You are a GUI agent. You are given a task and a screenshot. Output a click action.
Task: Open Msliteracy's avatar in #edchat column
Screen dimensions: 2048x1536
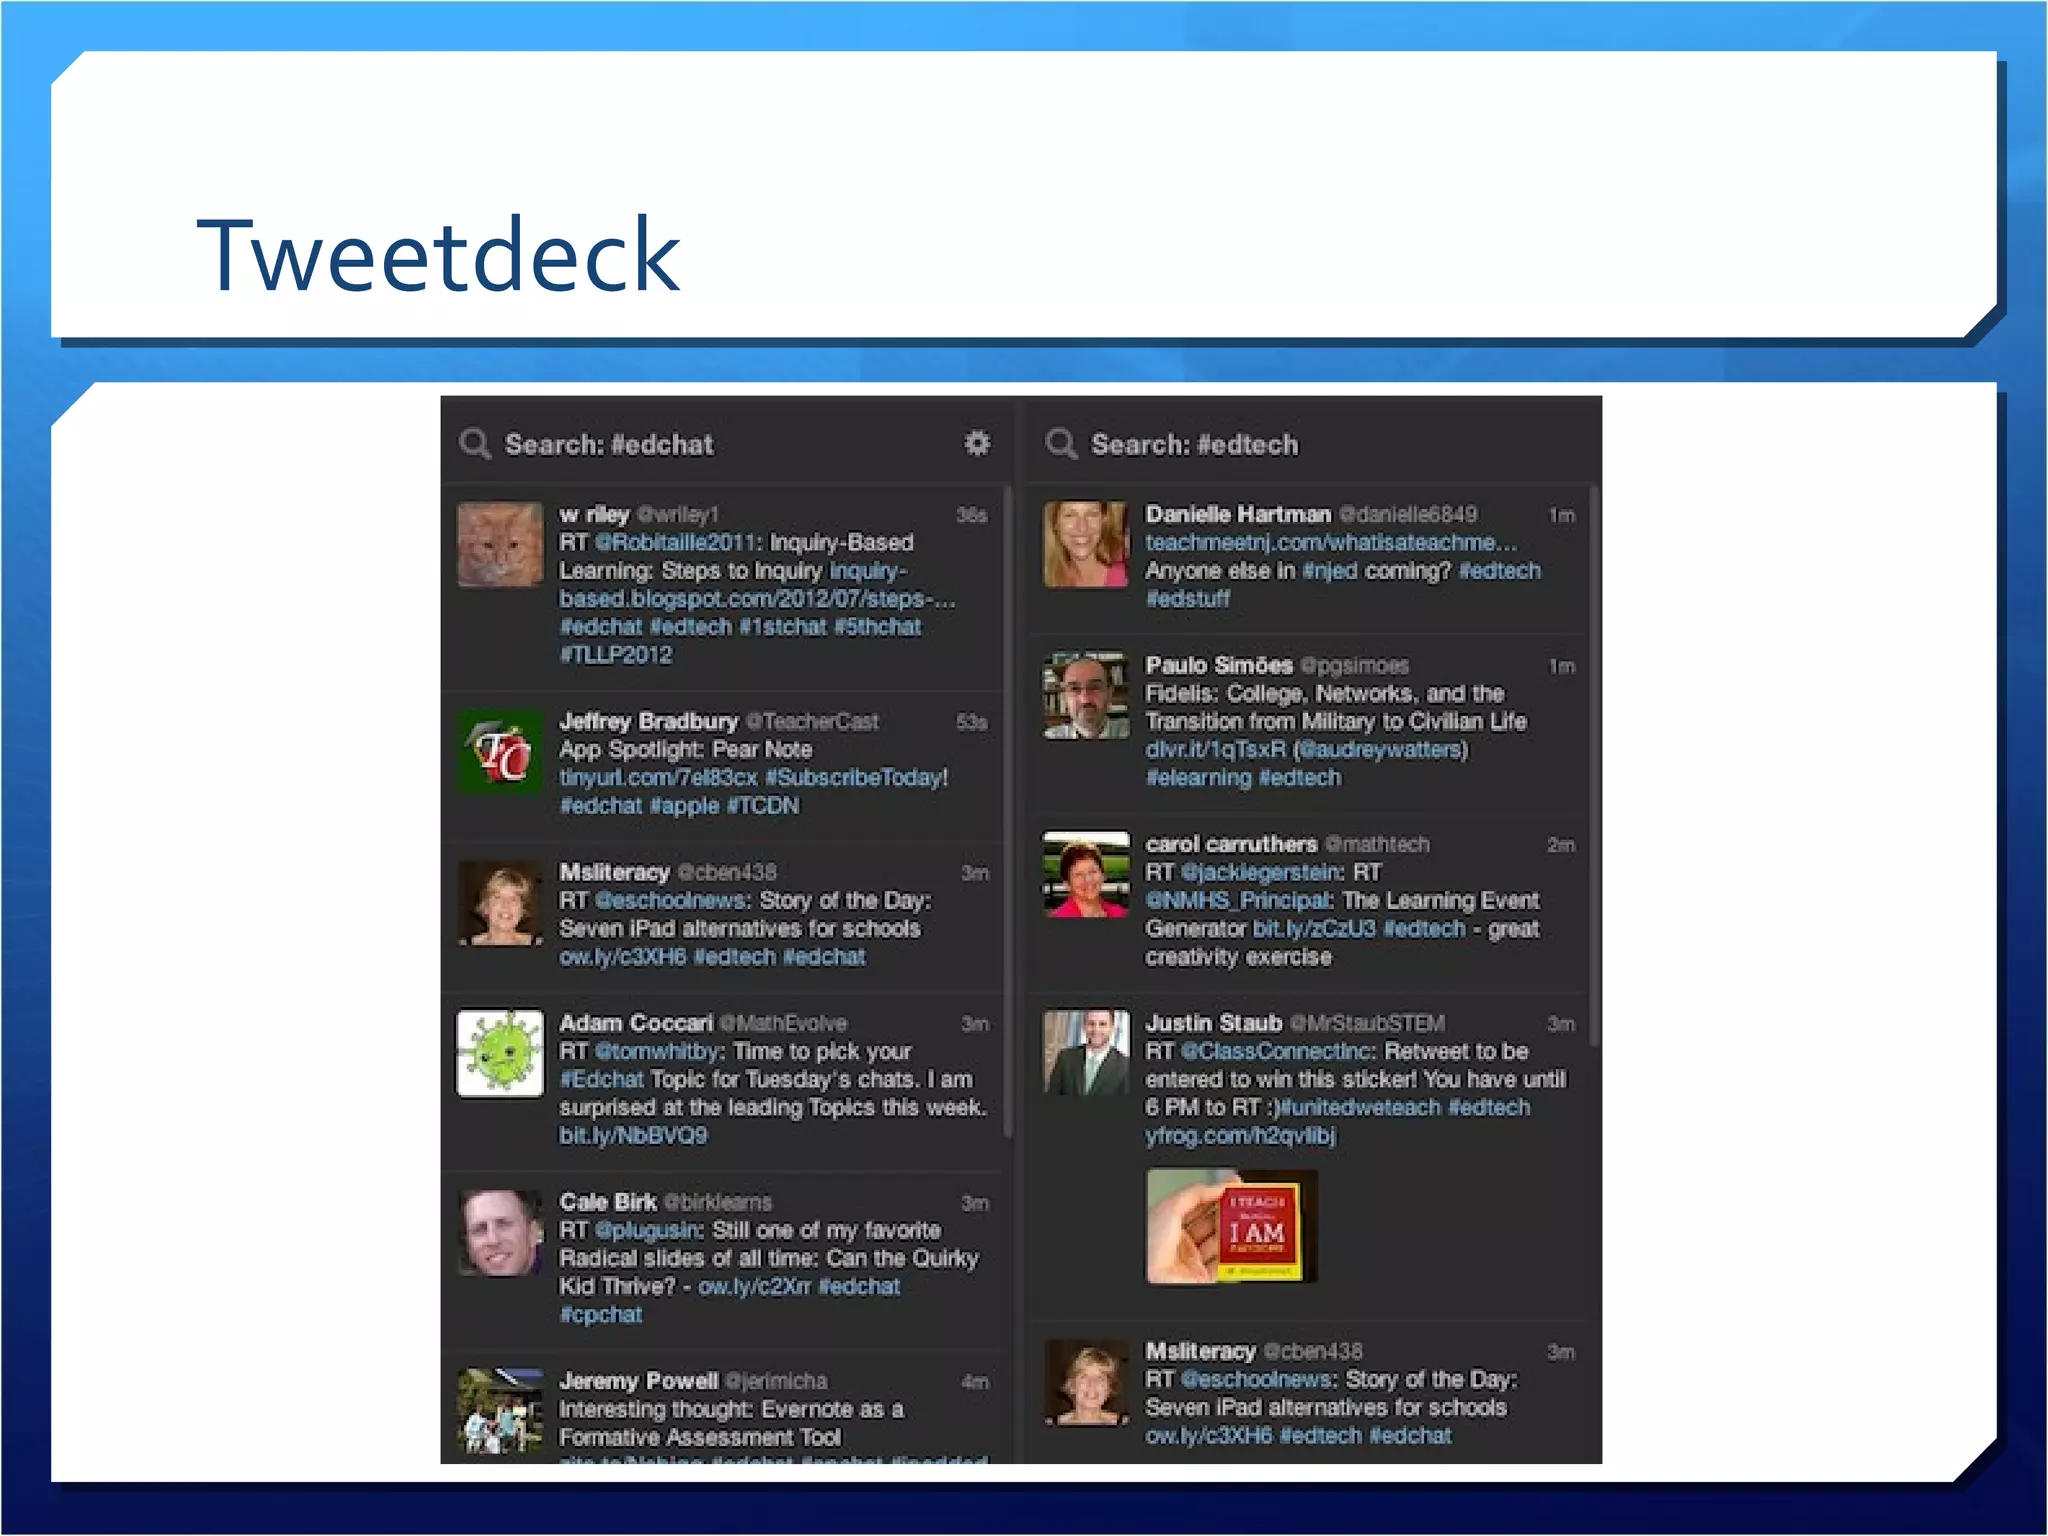click(x=500, y=903)
